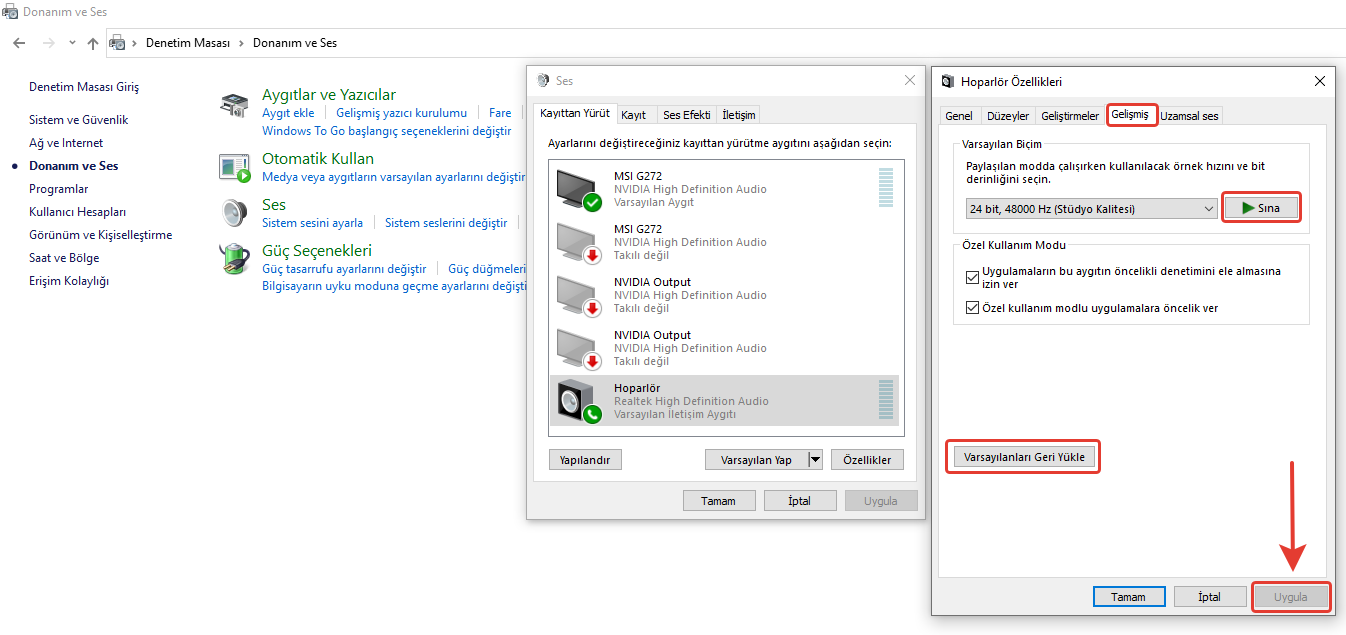This screenshot has height=635, width=1346.
Task: Go back with the back arrow button
Action: (x=19, y=43)
